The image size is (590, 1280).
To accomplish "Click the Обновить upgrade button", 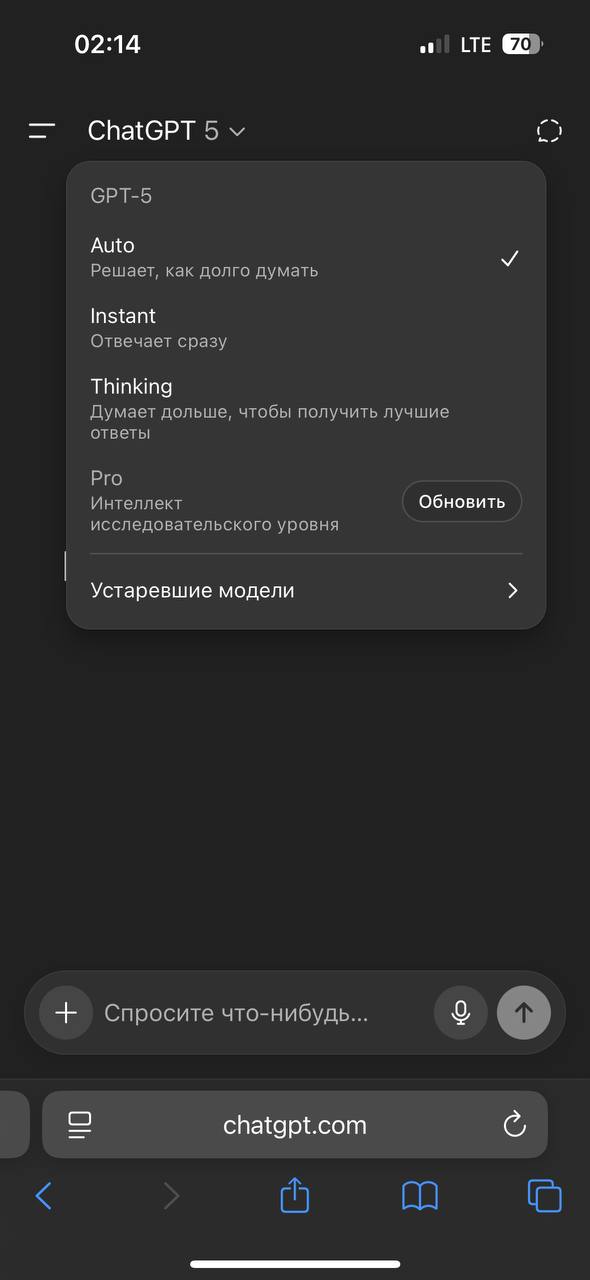I will click(462, 501).
